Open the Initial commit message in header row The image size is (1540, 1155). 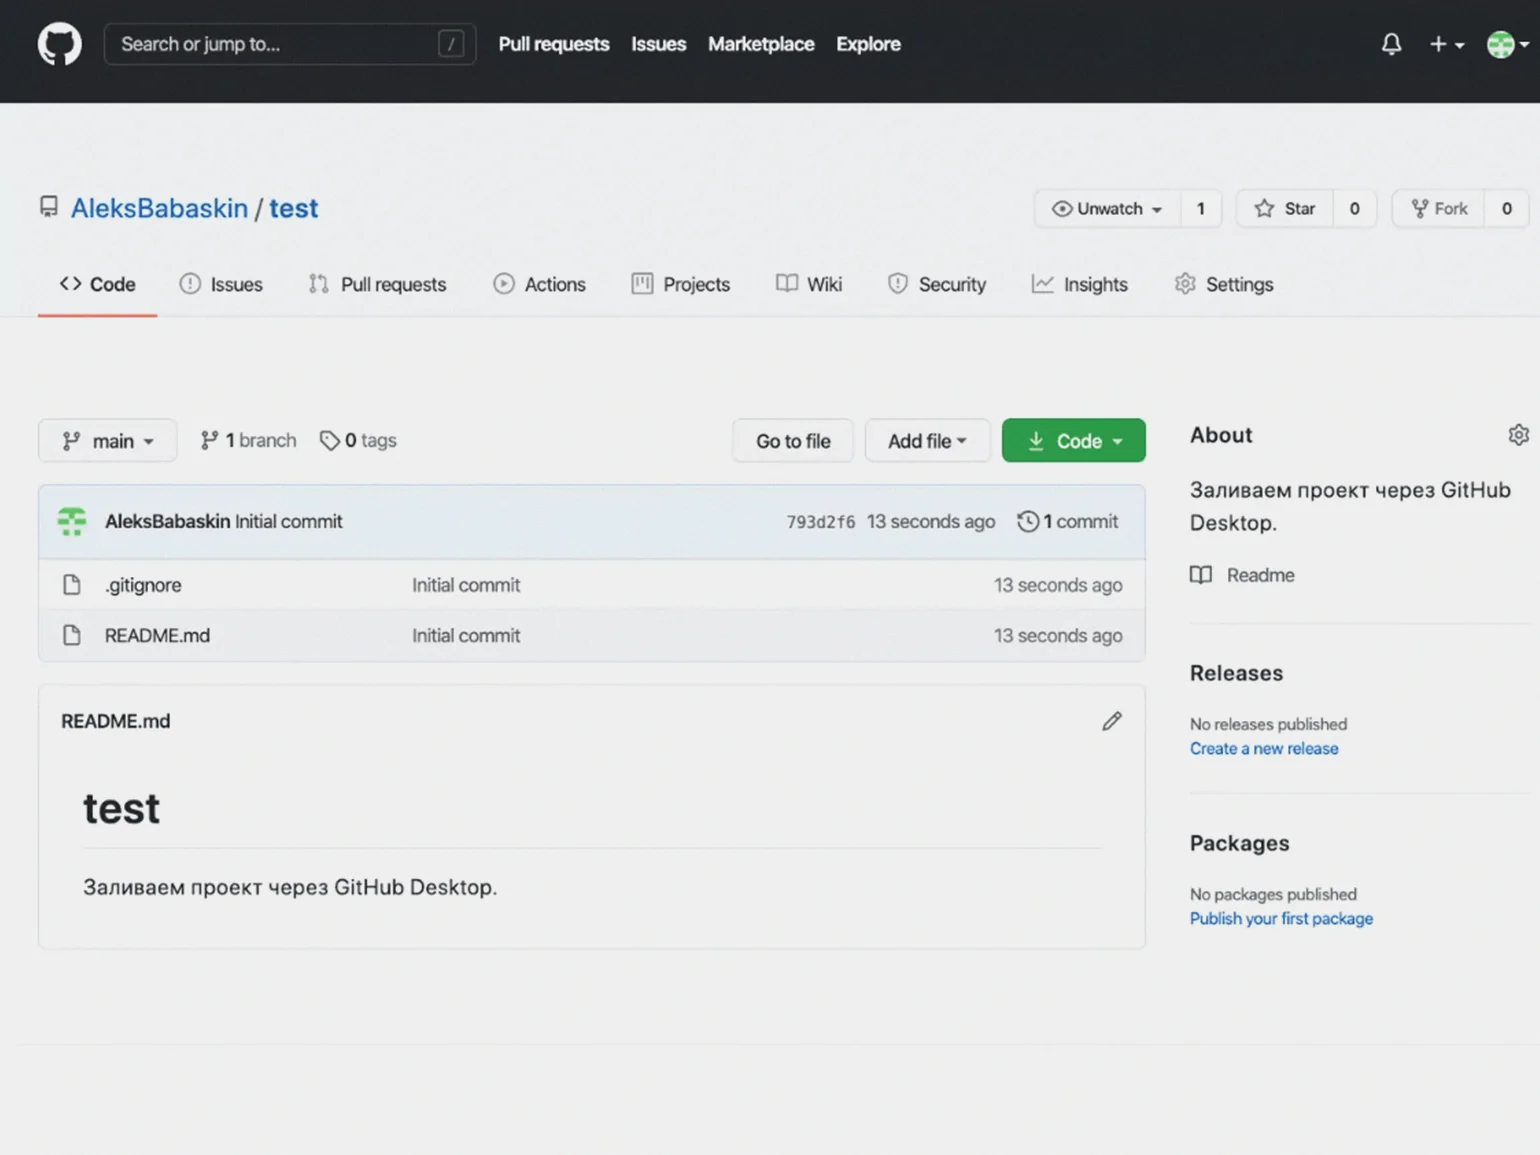coord(288,521)
